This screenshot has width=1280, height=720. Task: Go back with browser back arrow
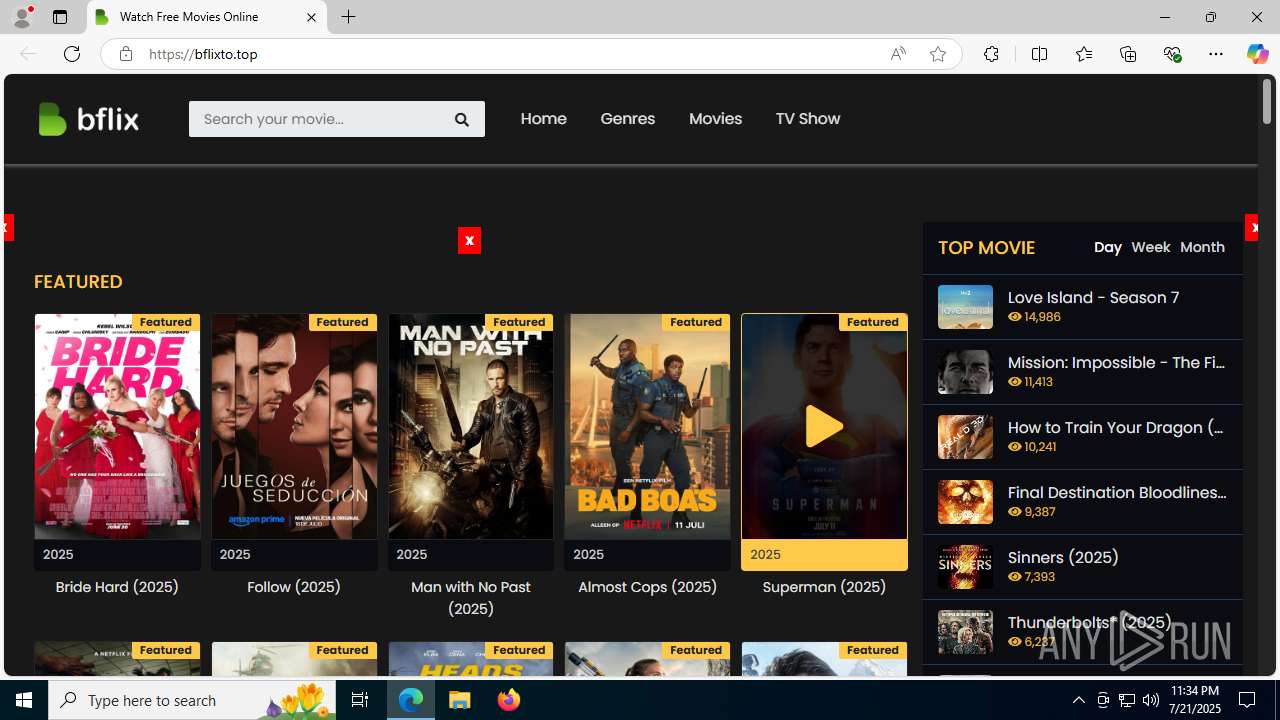(28, 54)
